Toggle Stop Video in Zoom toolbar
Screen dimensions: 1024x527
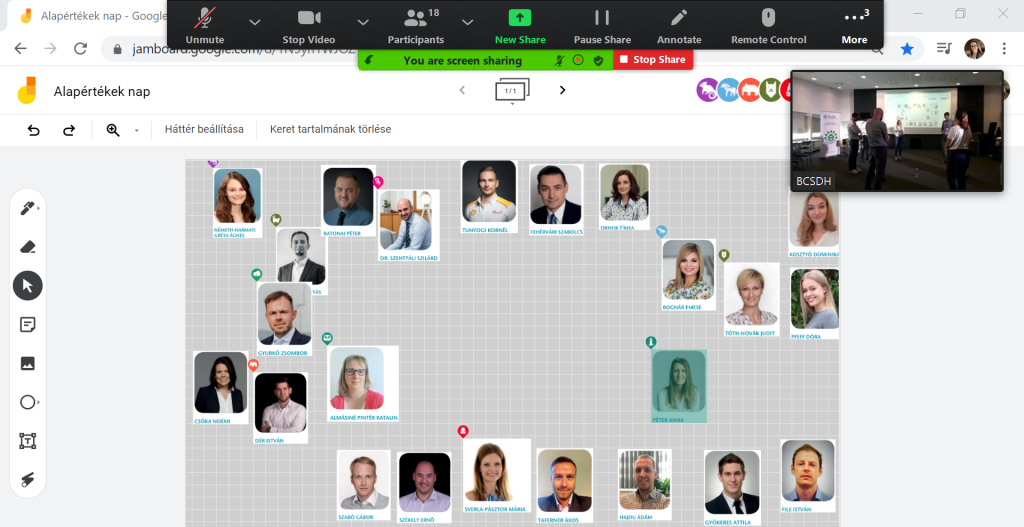[308, 24]
